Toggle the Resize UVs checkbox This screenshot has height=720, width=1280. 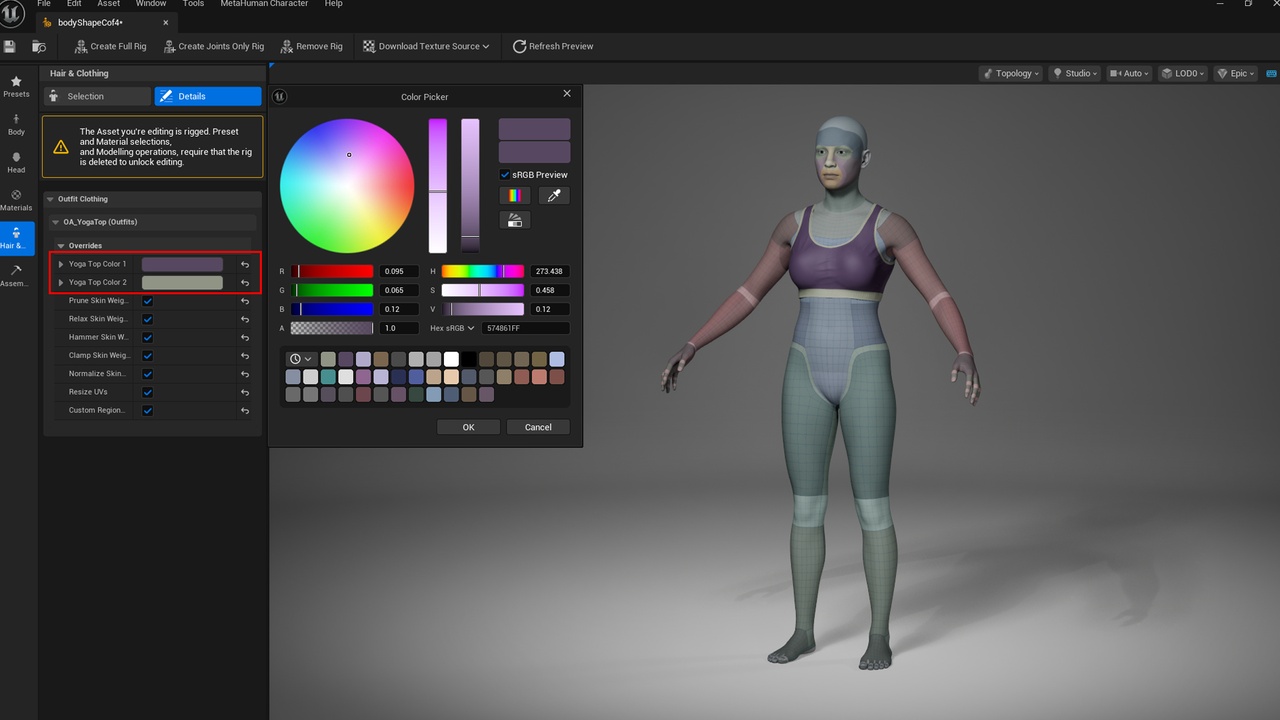pos(148,393)
